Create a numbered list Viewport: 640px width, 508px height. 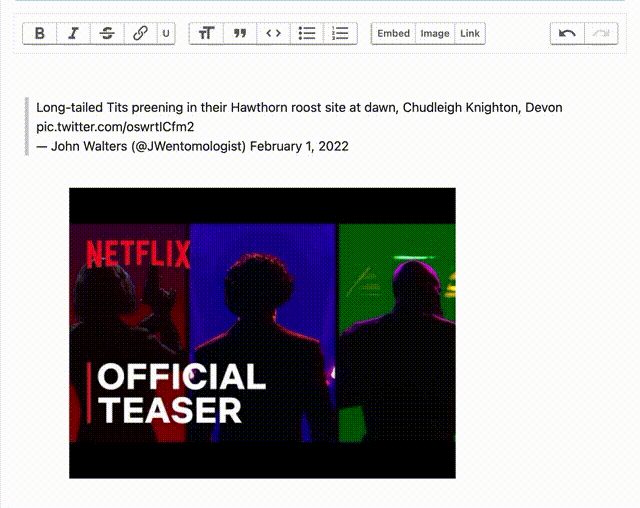(x=340, y=33)
